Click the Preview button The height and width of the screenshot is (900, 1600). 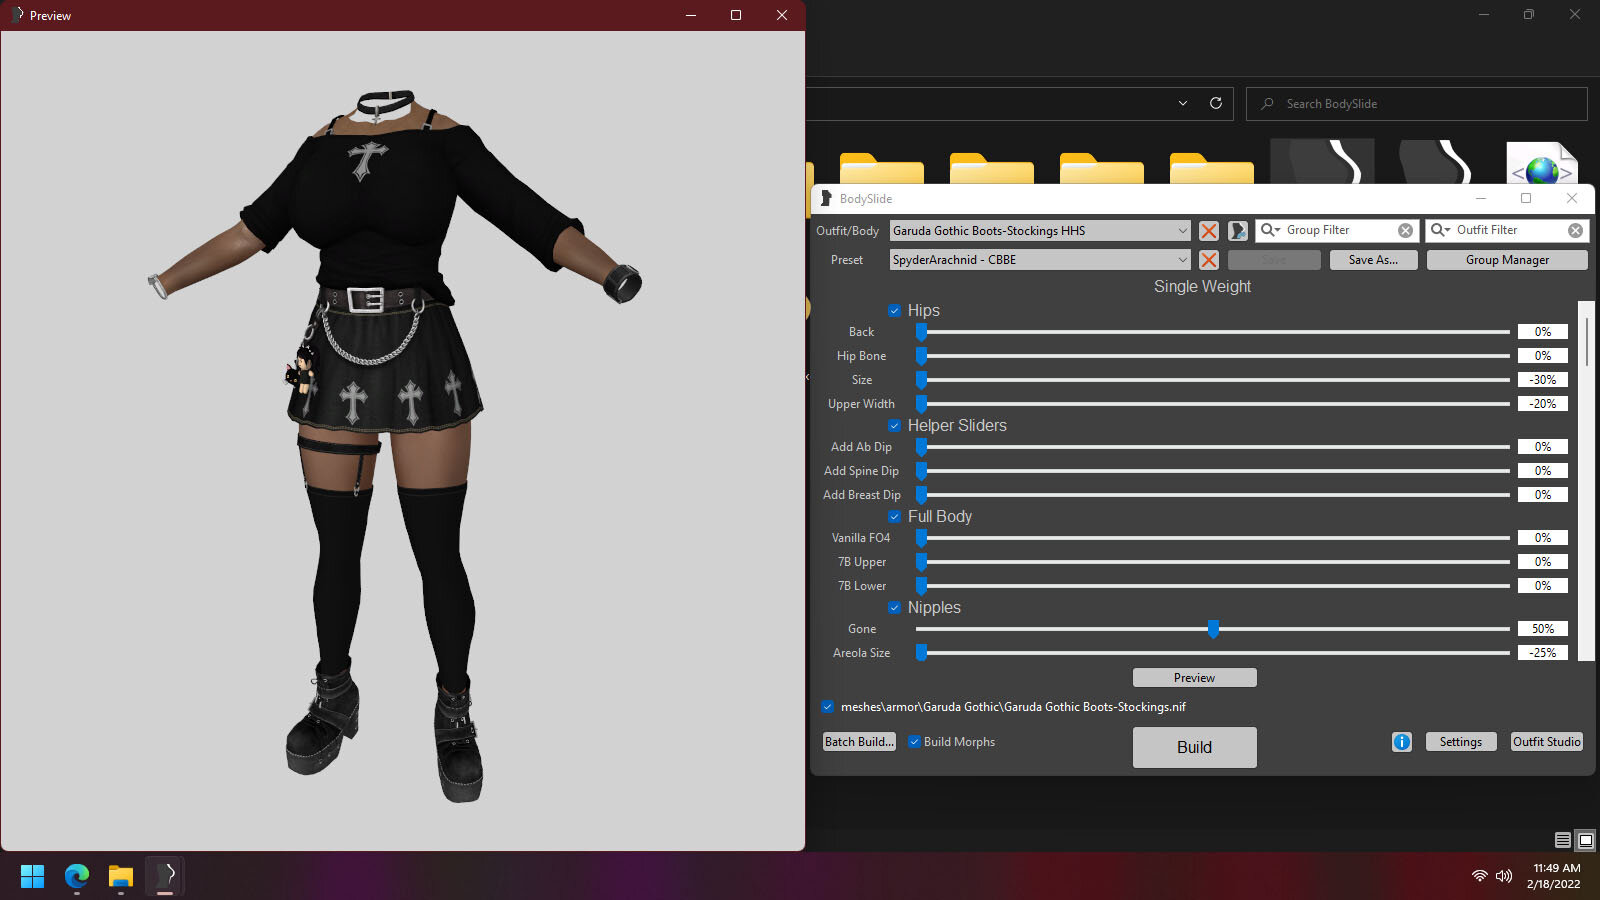tap(1194, 678)
